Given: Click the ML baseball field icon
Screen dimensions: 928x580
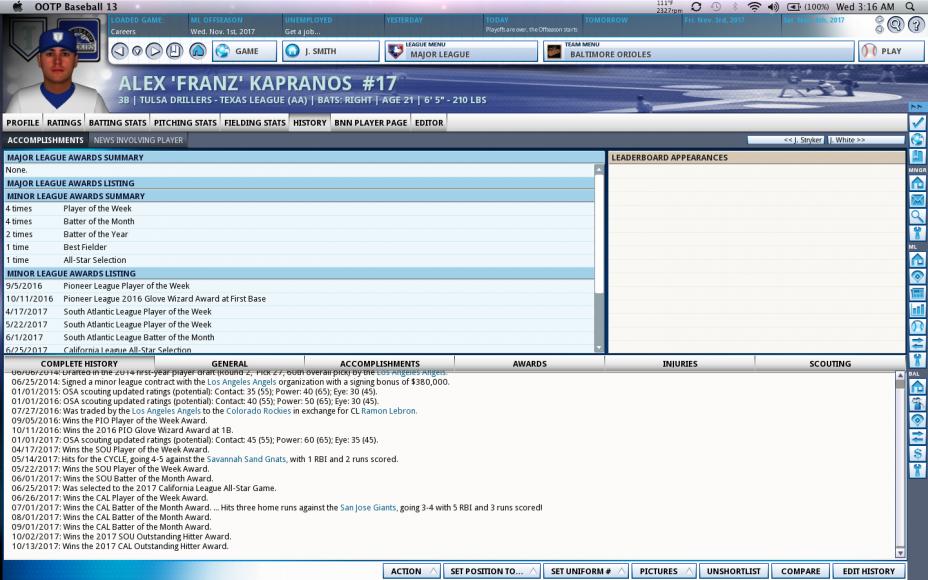Looking at the screenshot, I should pyautogui.click(x=917, y=276).
